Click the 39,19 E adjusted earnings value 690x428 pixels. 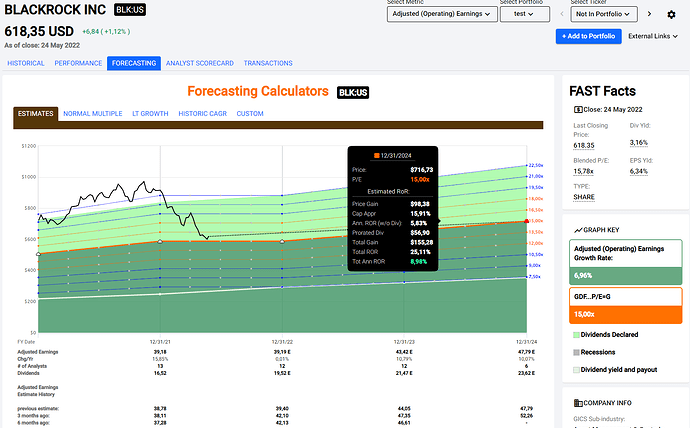282,352
